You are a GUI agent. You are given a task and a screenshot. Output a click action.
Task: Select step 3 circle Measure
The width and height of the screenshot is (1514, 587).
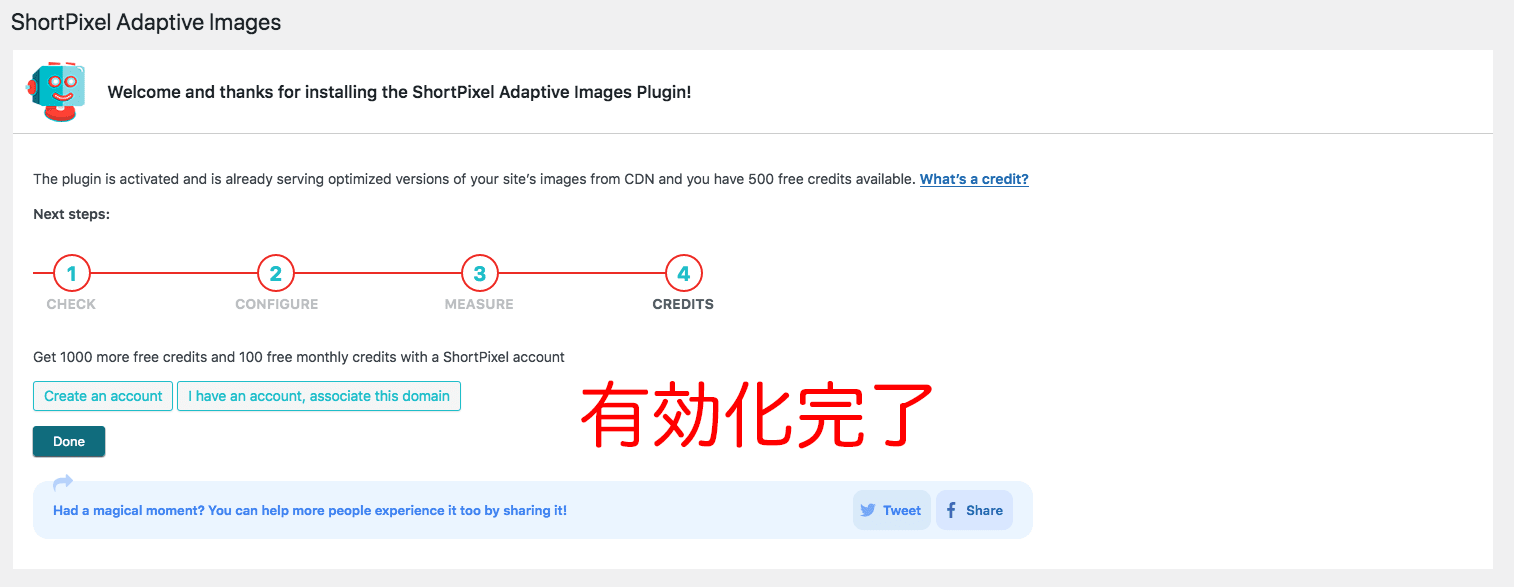click(480, 273)
